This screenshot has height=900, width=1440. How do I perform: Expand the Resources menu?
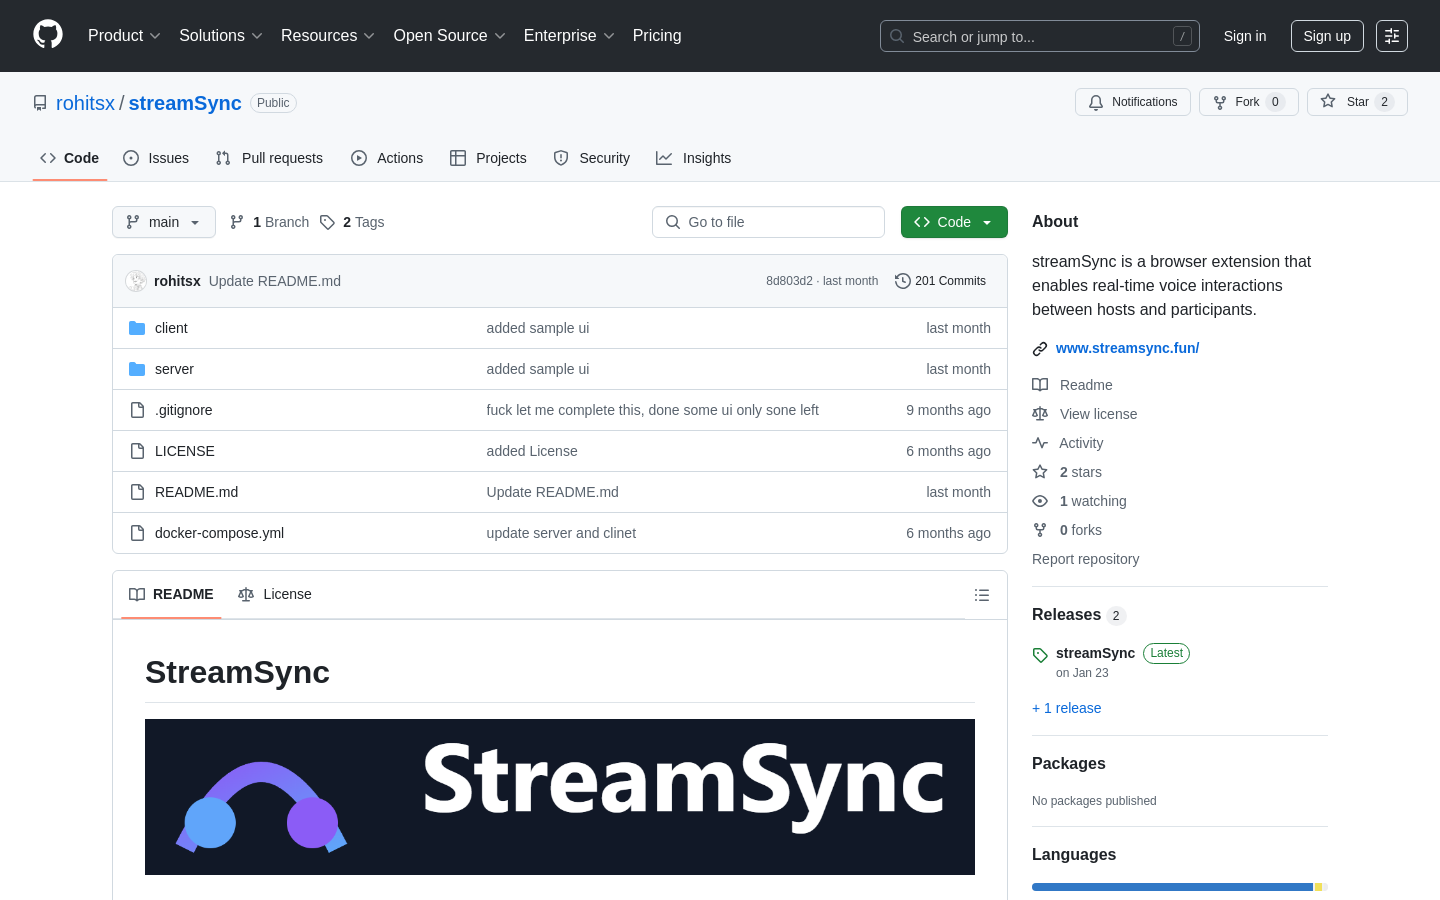[x=328, y=36]
